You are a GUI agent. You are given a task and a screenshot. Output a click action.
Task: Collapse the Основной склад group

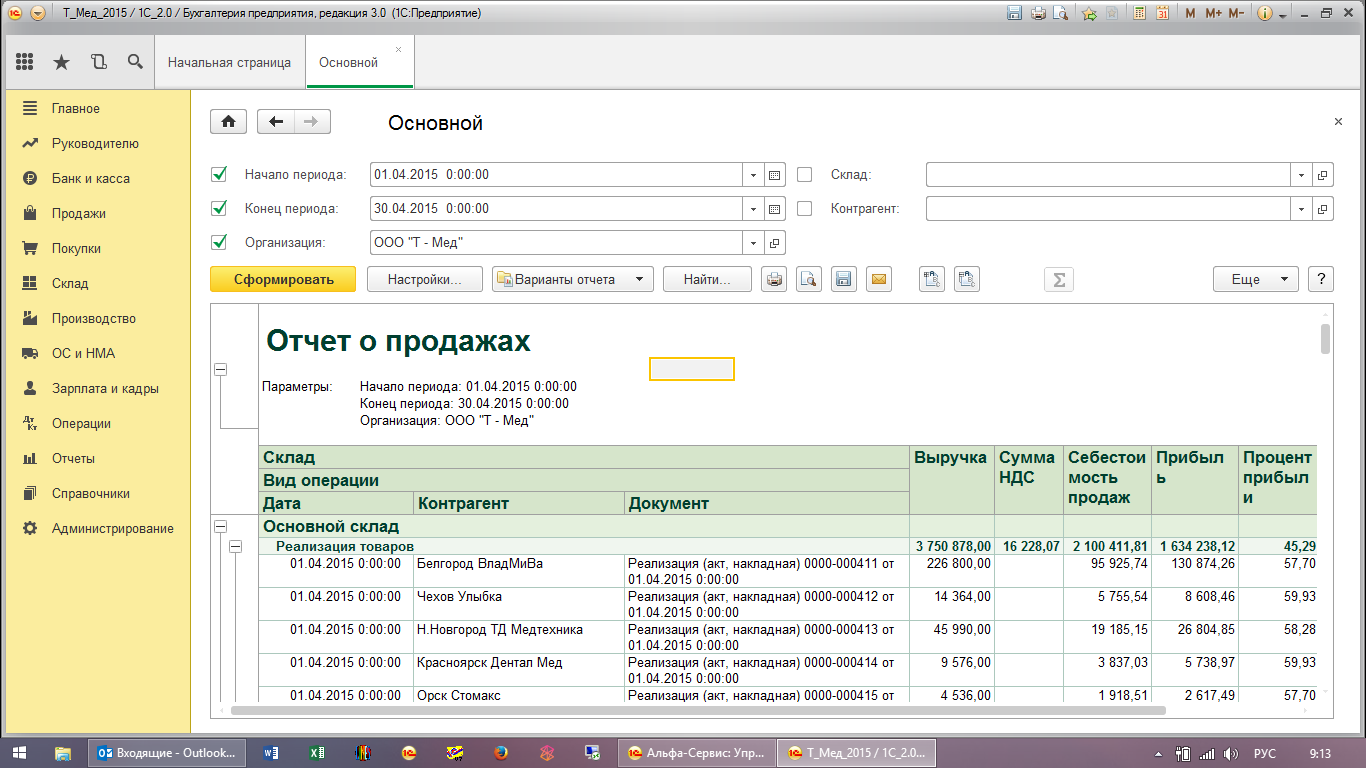click(x=221, y=526)
